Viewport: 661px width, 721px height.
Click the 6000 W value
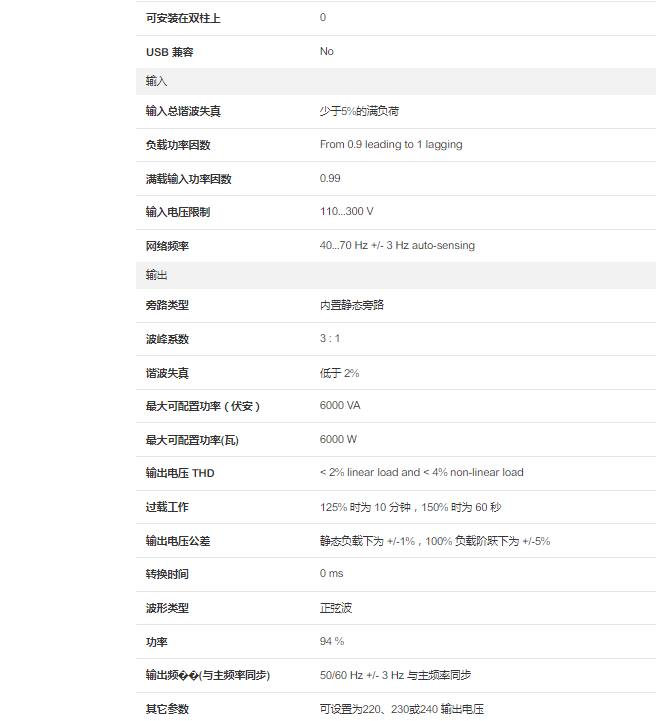(x=338, y=439)
